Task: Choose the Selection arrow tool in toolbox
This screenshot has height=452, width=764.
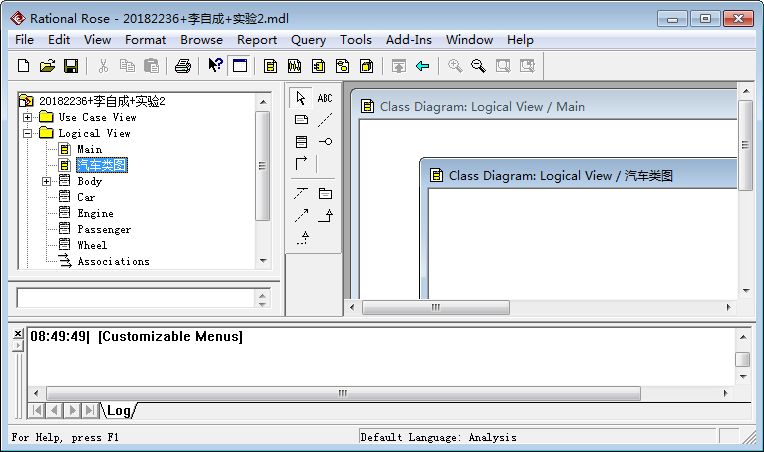Action: point(301,98)
